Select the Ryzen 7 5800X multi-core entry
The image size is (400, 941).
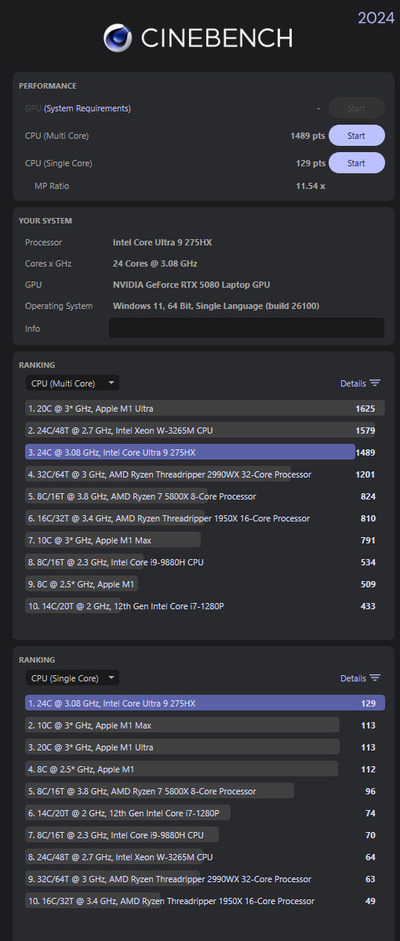tap(204, 496)
